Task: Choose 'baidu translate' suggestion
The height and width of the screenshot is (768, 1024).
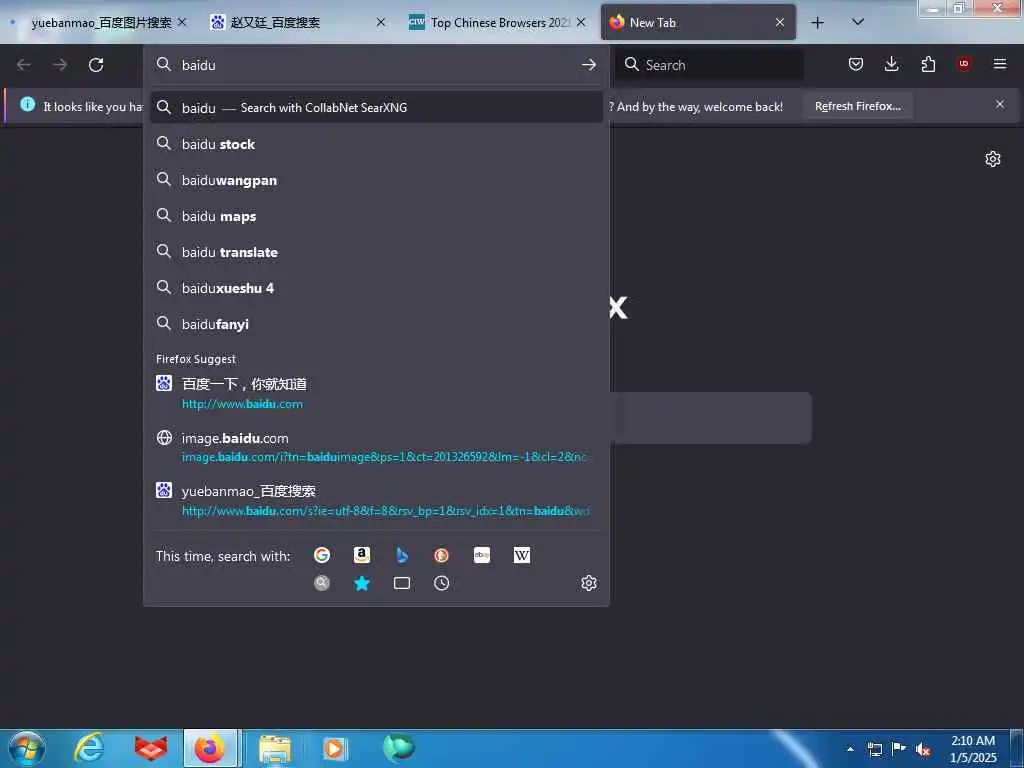Action: pos(376,252)
